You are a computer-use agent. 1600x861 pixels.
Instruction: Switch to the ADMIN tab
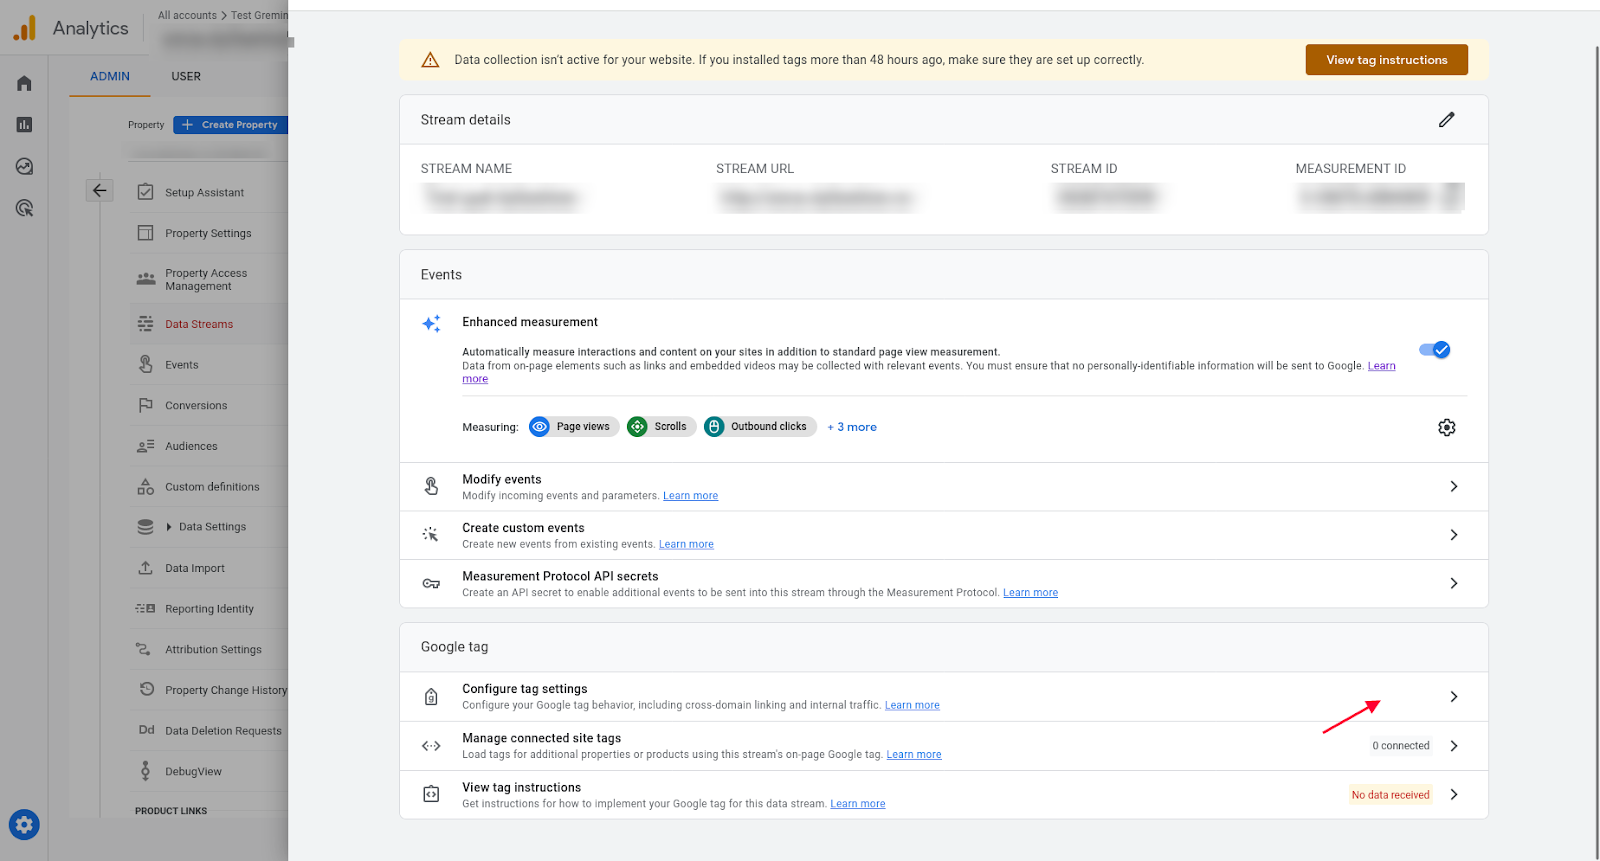[110, 76]
